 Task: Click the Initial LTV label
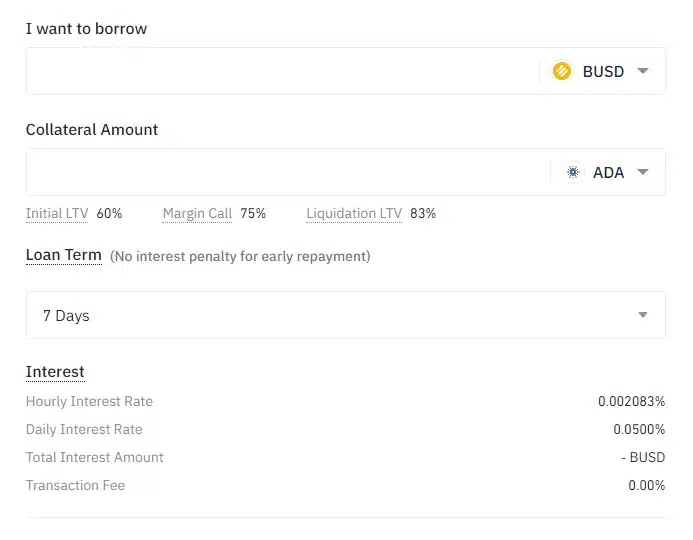[57, 213]
